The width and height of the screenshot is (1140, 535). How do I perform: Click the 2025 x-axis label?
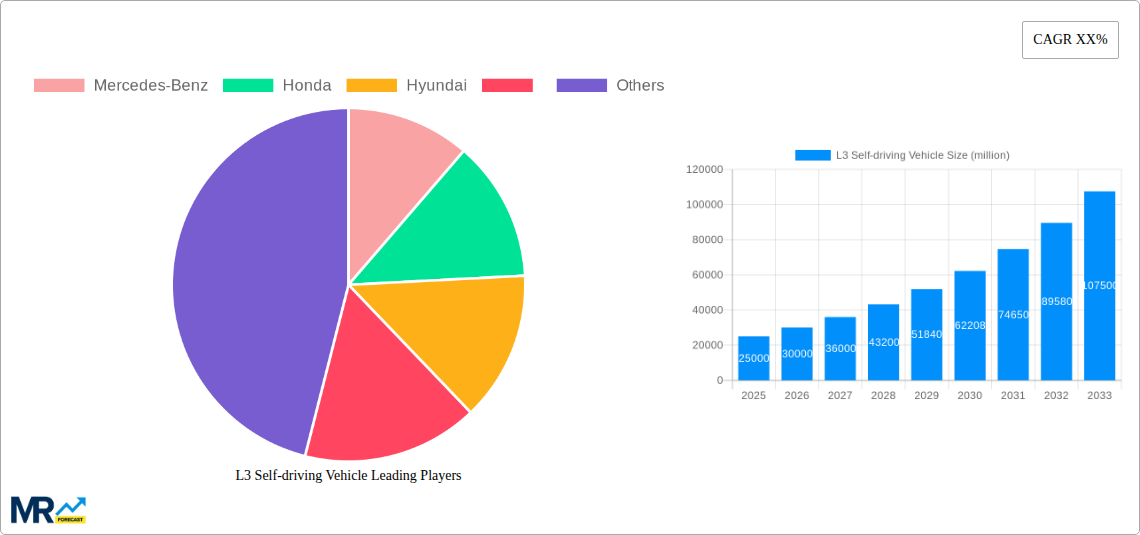coord(753,395)
